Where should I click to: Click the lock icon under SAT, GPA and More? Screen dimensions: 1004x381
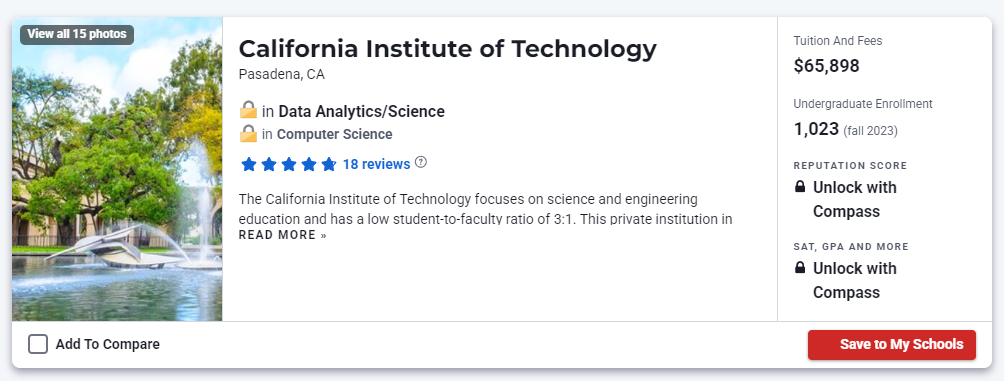[800, 268]
